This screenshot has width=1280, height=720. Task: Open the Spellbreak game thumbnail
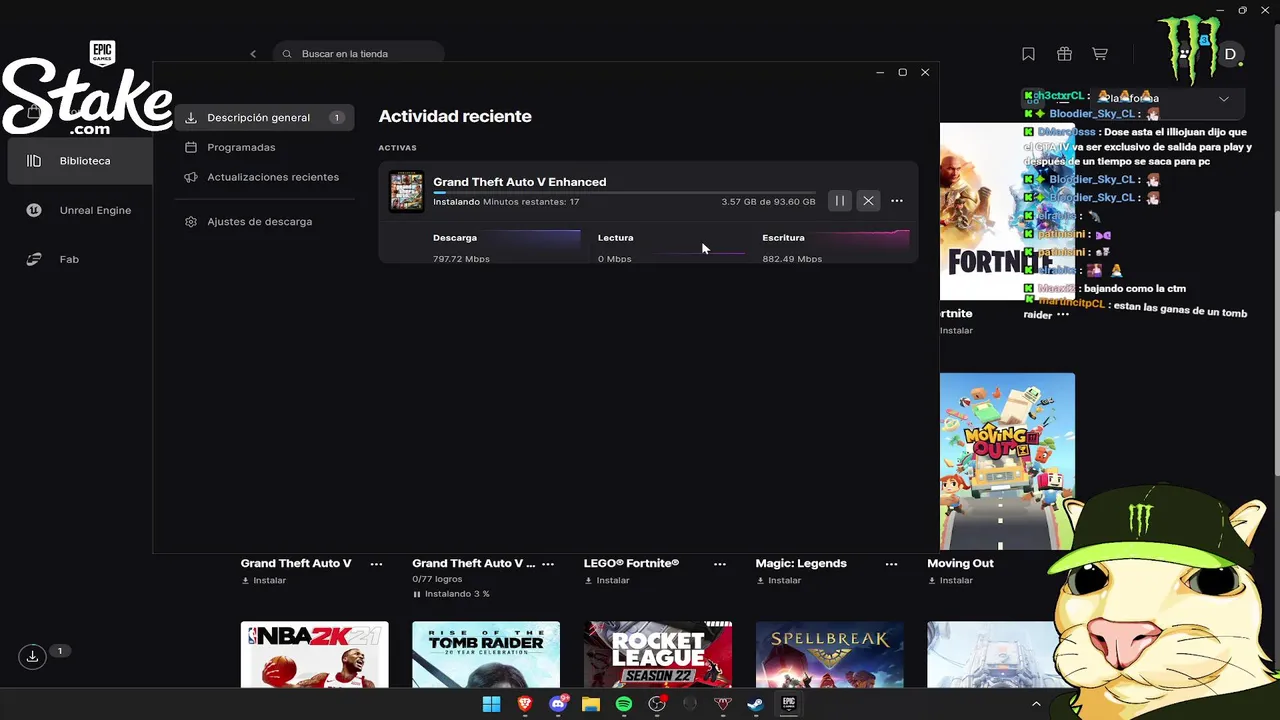point(830,655)
